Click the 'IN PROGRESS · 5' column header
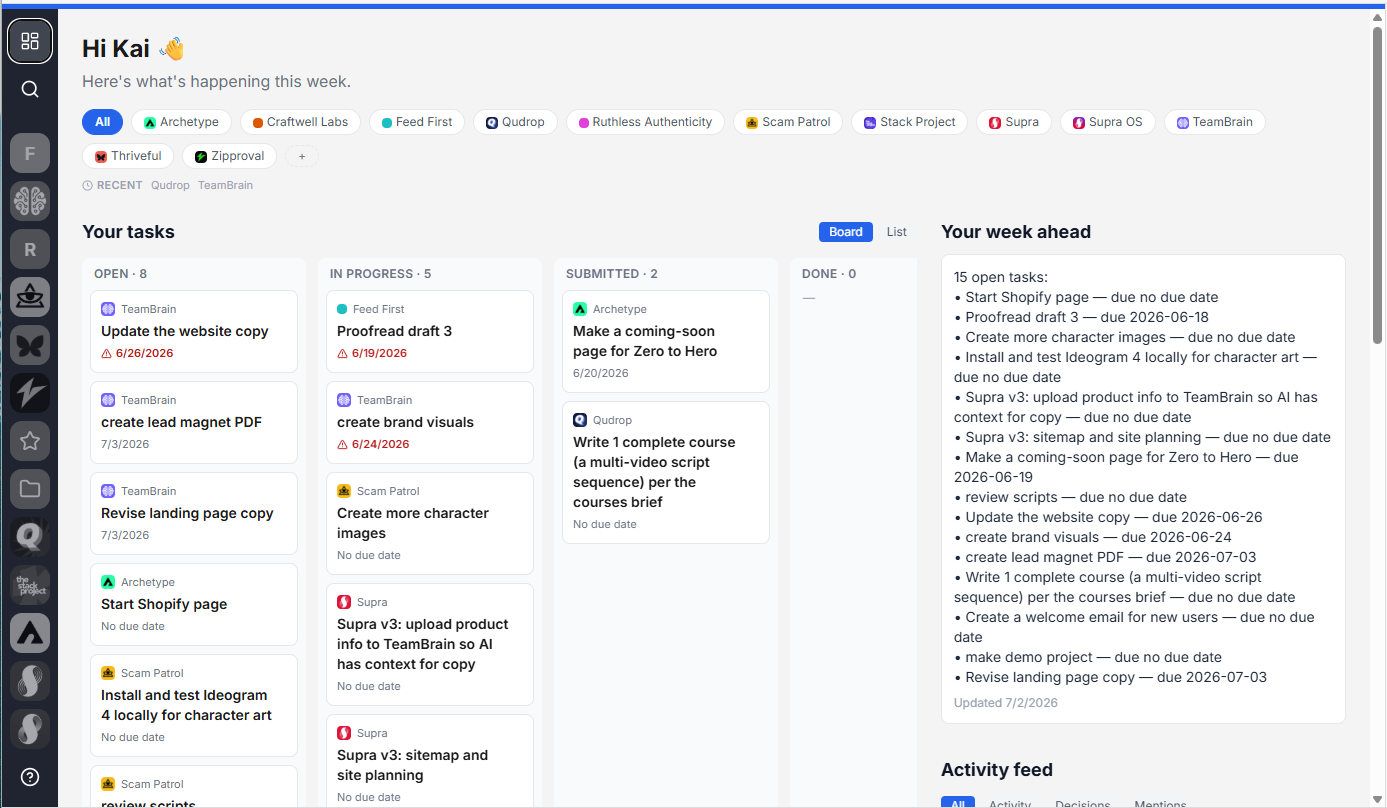Viewport: 1387px width, 808px height. coord(381,274)
